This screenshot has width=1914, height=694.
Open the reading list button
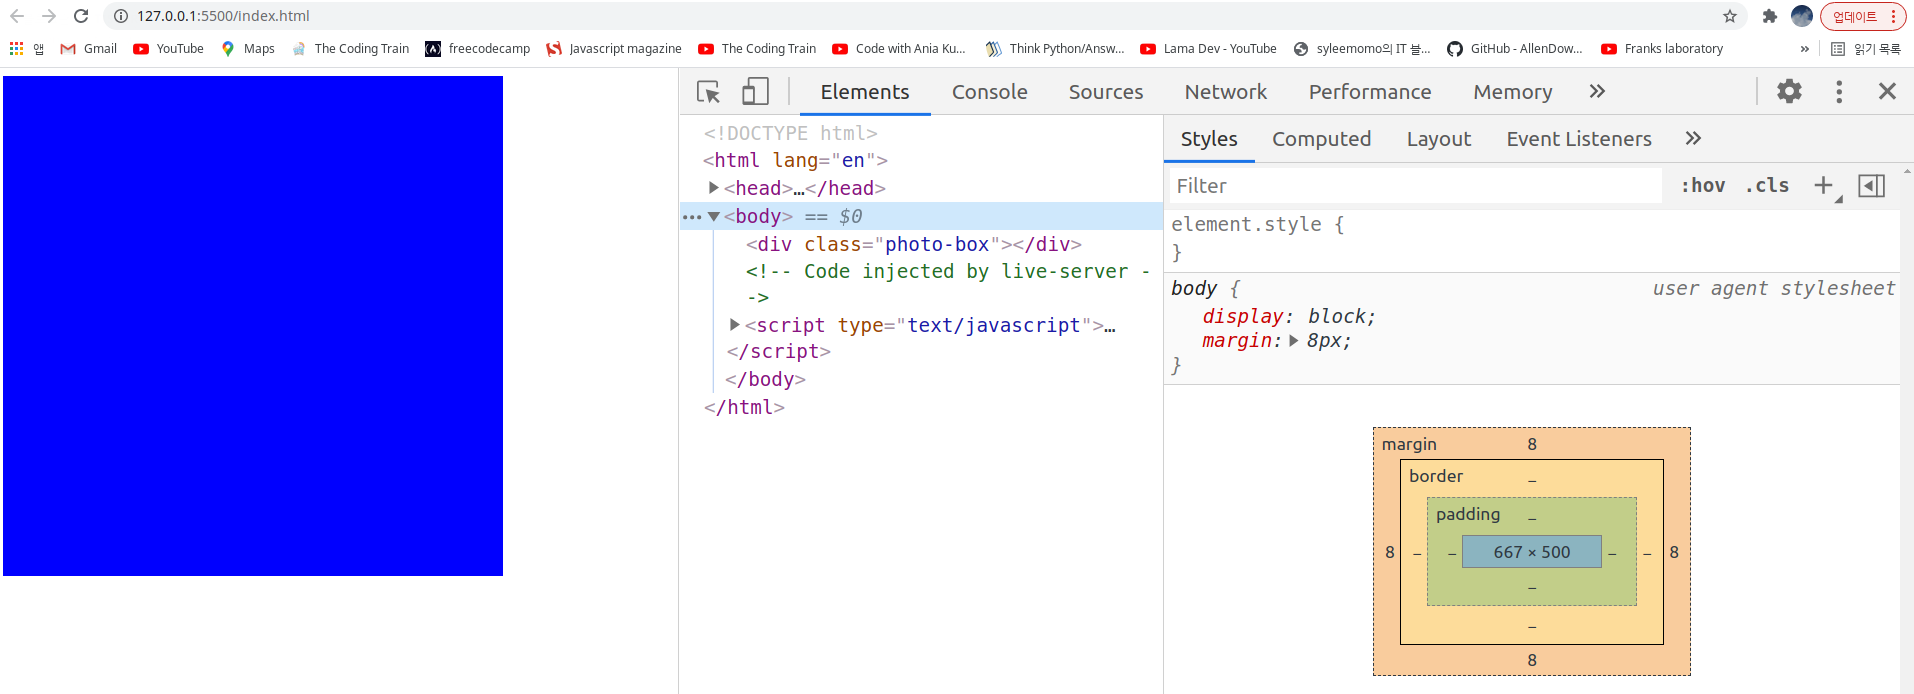click(1866, 48)
